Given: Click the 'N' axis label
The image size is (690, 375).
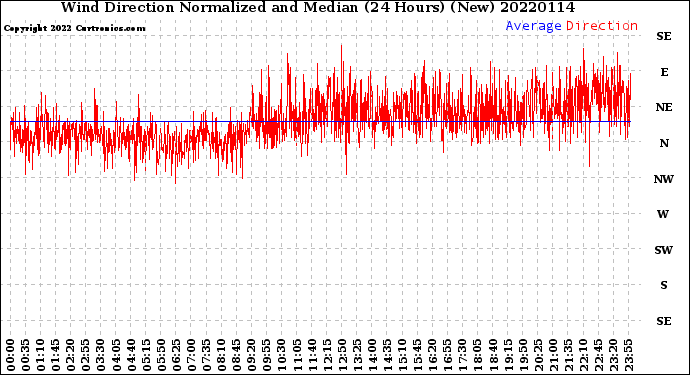Looking at the screenshot, I should (664, 143).
